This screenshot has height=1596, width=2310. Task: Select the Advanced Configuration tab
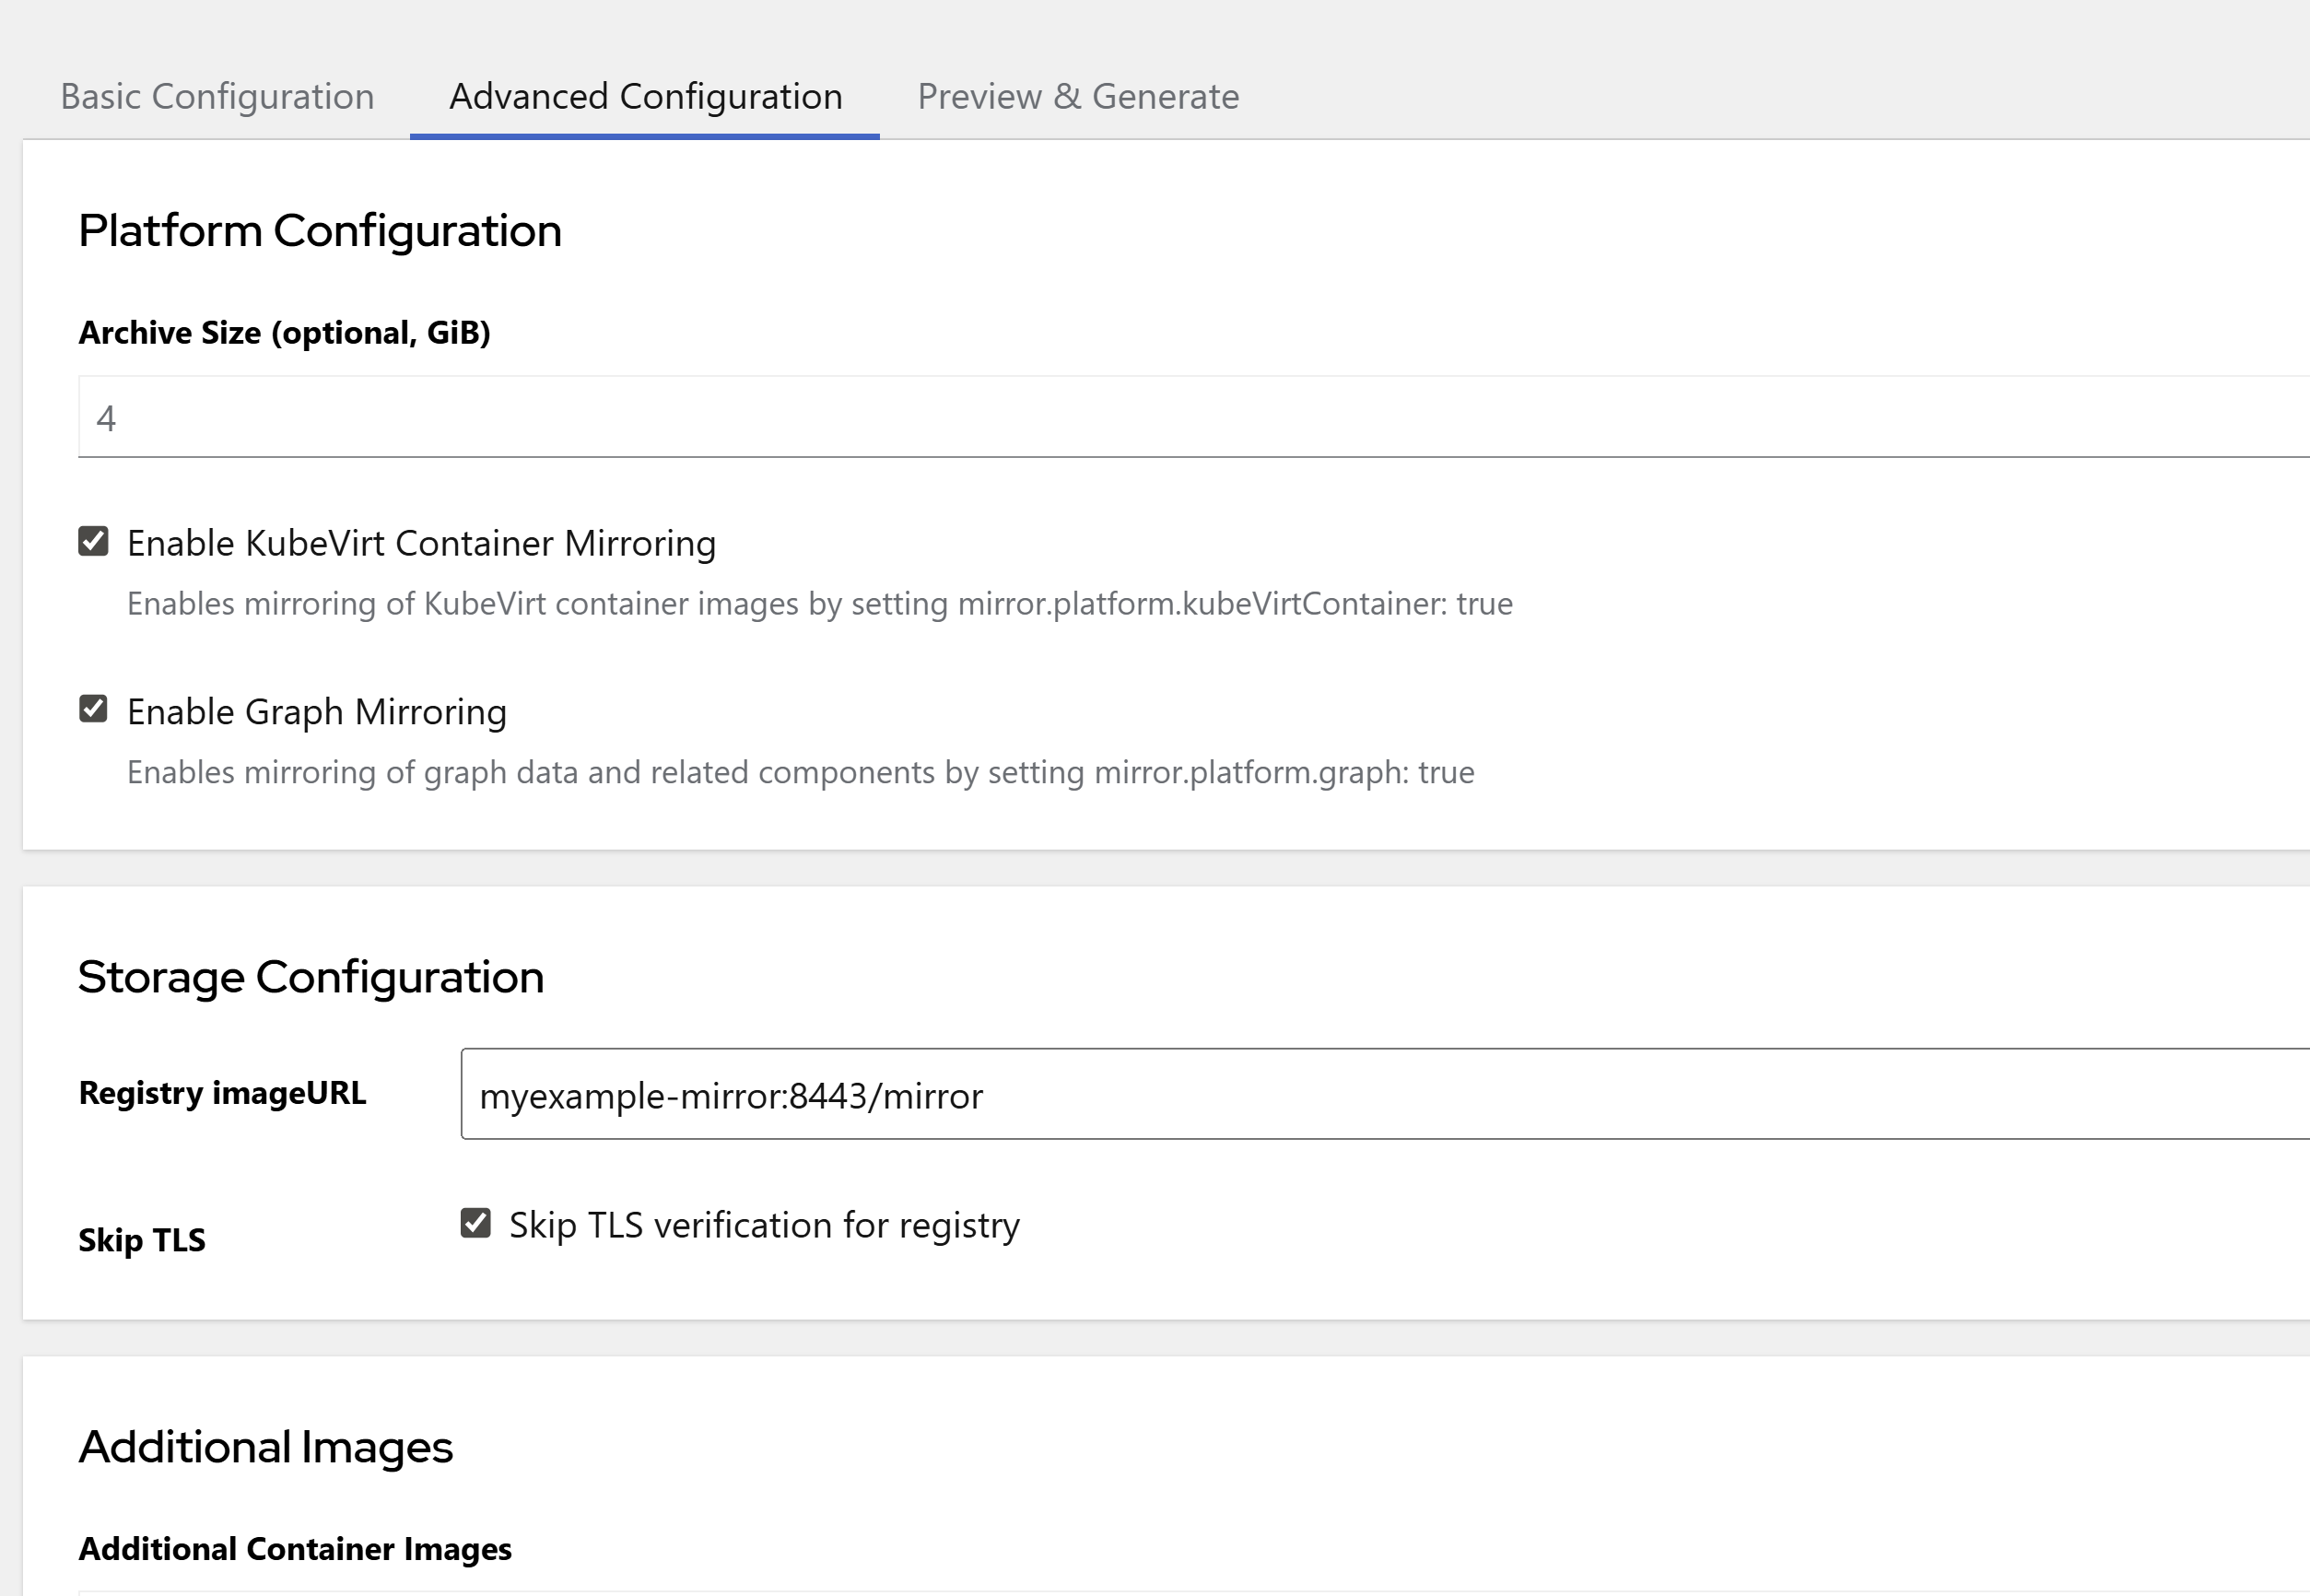point(644,96)
